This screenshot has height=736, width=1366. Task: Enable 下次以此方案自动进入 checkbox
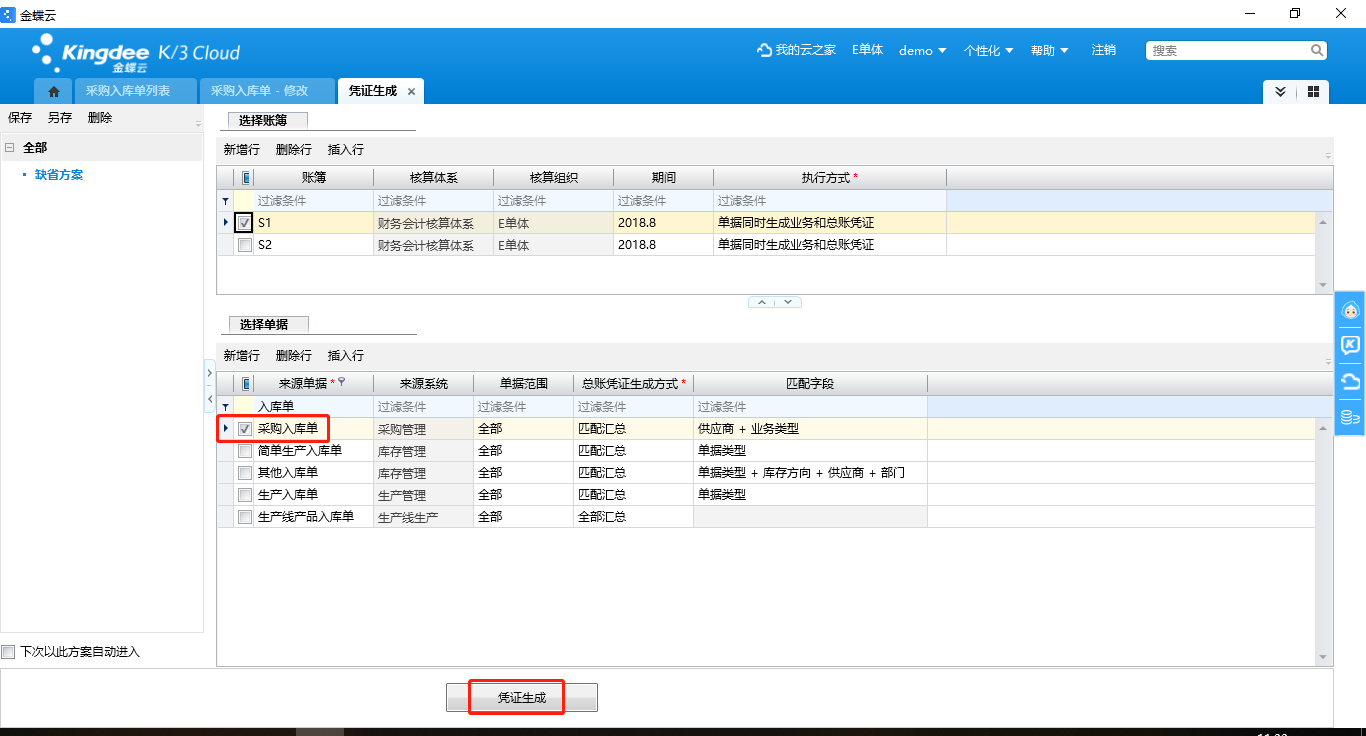9,652
